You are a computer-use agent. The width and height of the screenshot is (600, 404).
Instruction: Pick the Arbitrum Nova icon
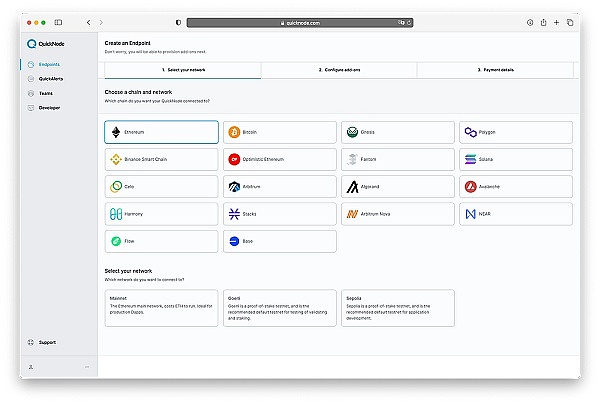click(x=352, y=214)
